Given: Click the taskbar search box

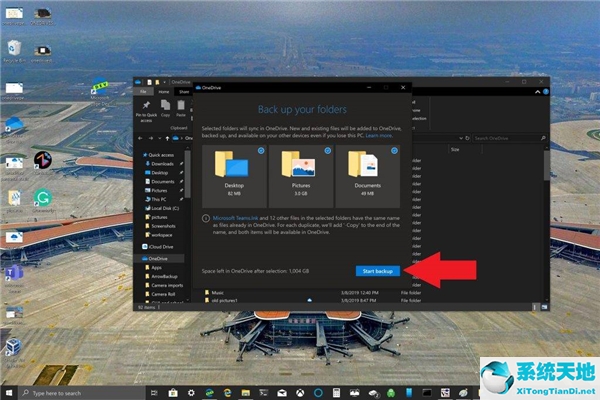Looking at the screenshot, I should [81, 393].
